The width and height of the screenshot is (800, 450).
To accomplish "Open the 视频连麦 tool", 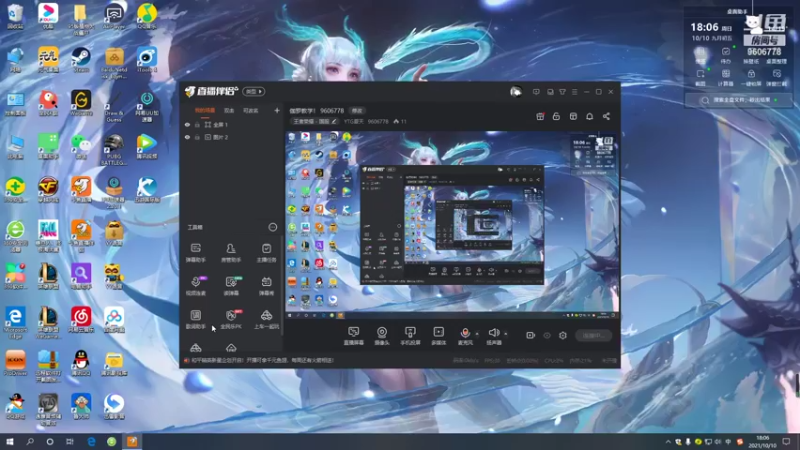I will (x=195, y=286).
